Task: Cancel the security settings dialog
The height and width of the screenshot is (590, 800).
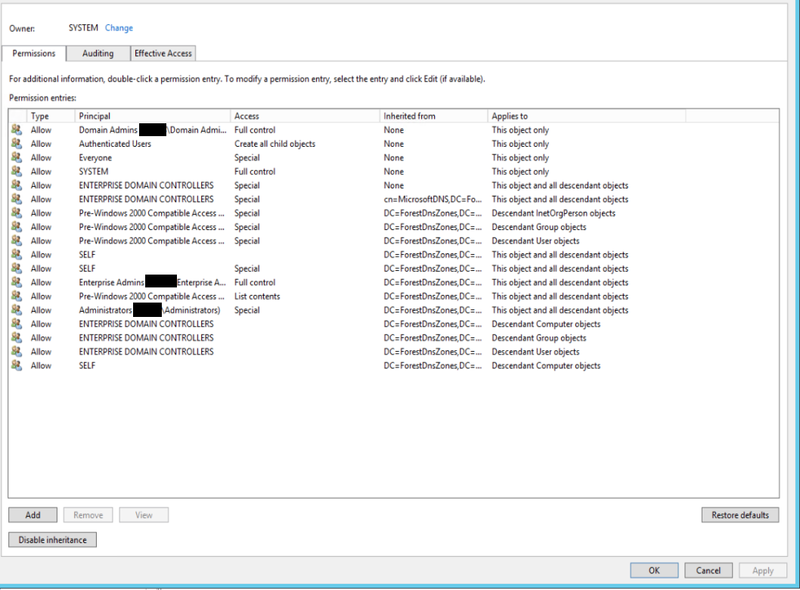Action: (x=709, y=570)
